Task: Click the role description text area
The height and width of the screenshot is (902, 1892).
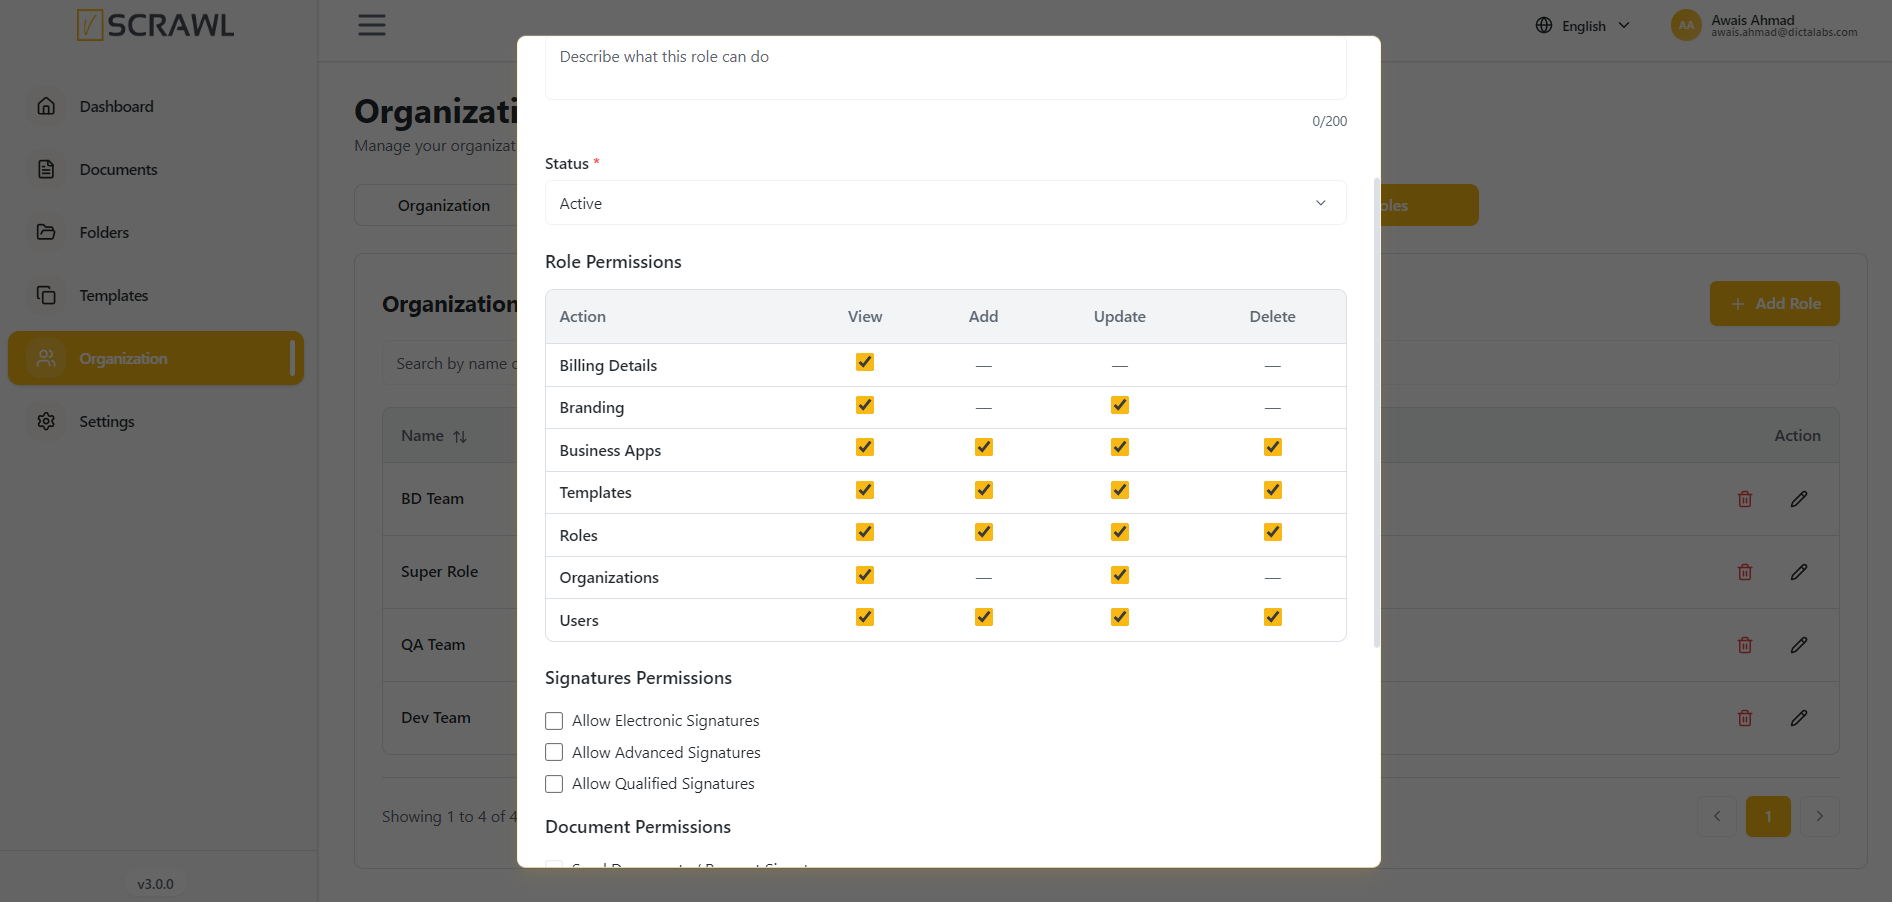Action: 945,67
